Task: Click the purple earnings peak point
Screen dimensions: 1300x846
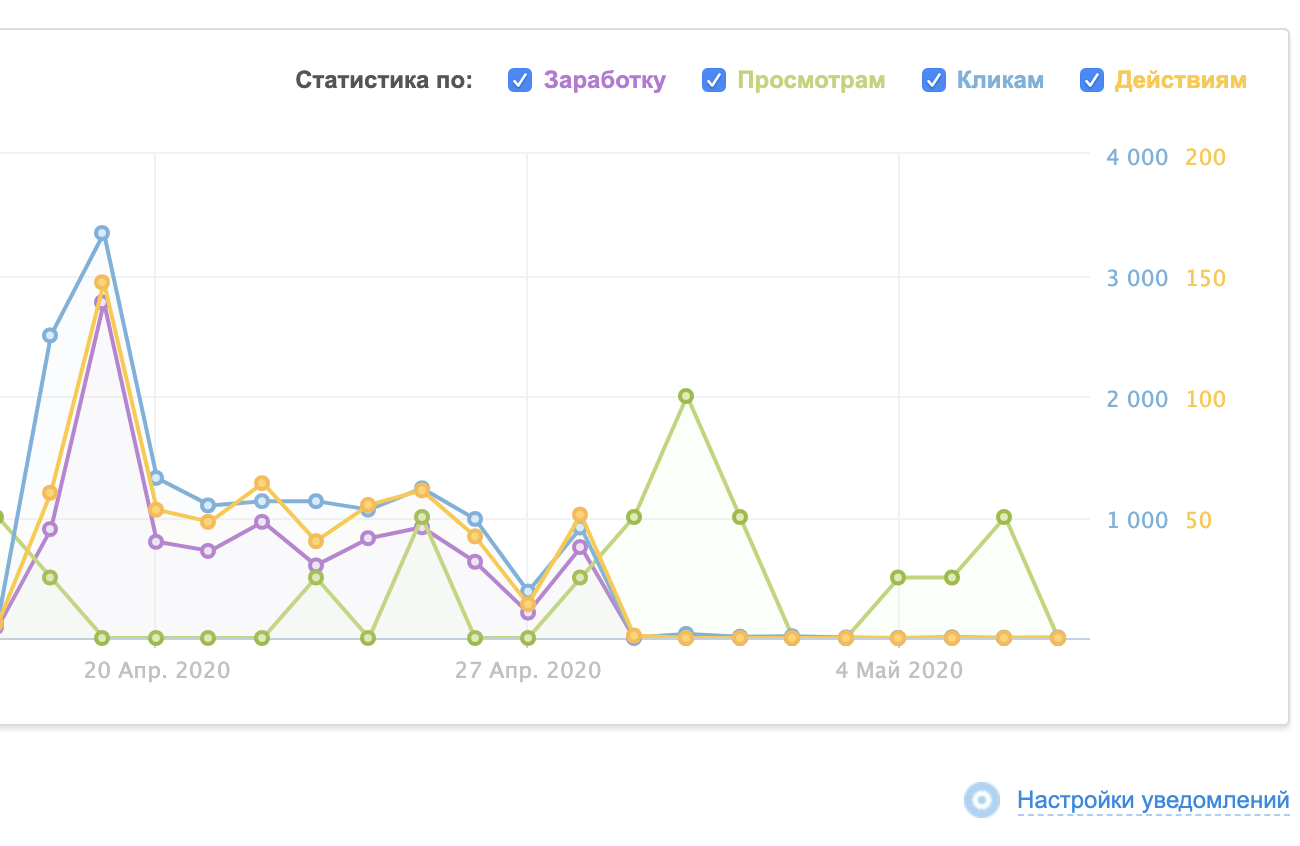Action: pos(102,302)
